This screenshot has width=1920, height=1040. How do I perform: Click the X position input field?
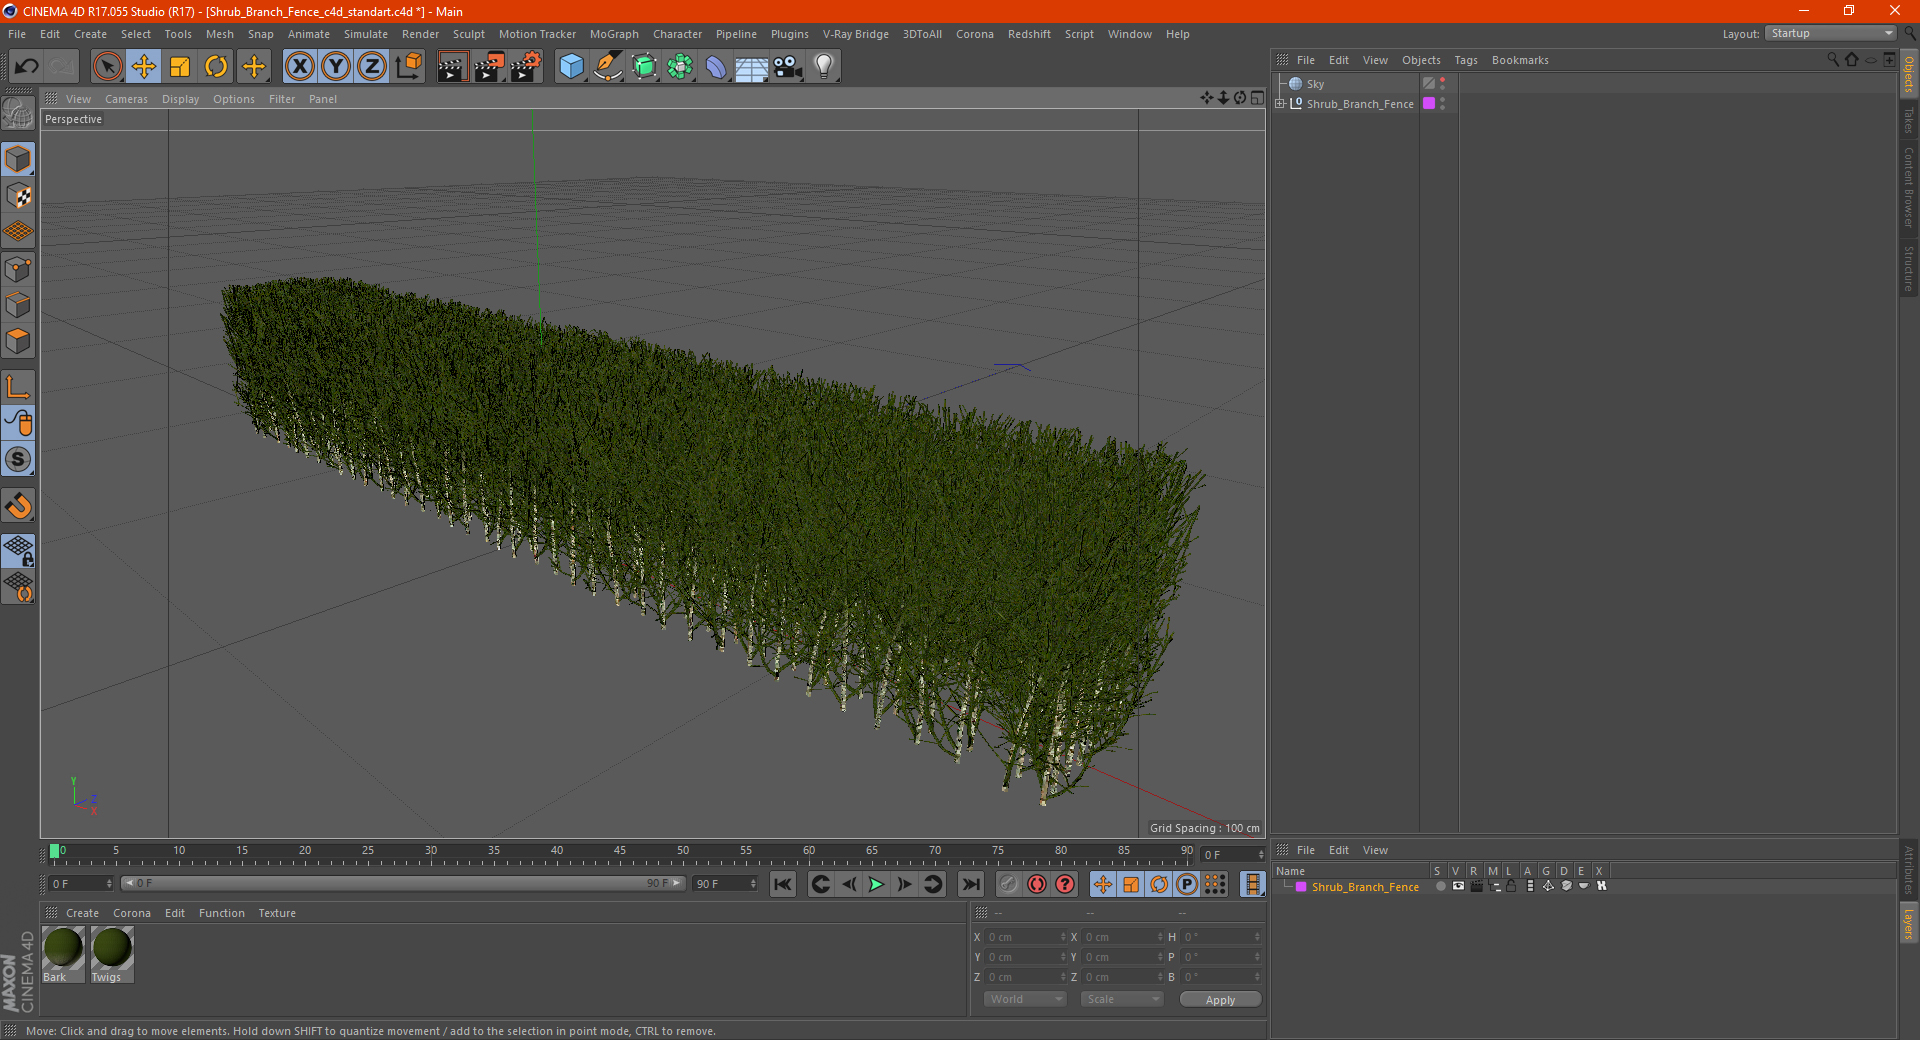[1026, 937]
